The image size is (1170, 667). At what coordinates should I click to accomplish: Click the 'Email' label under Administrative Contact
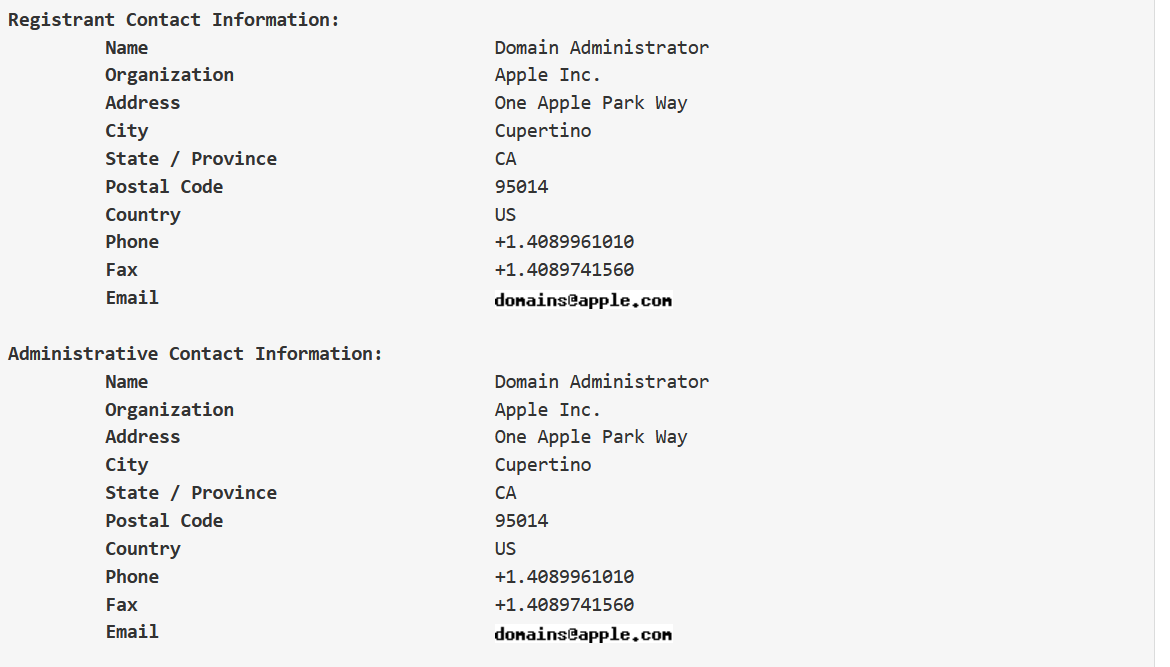(132, 632)
